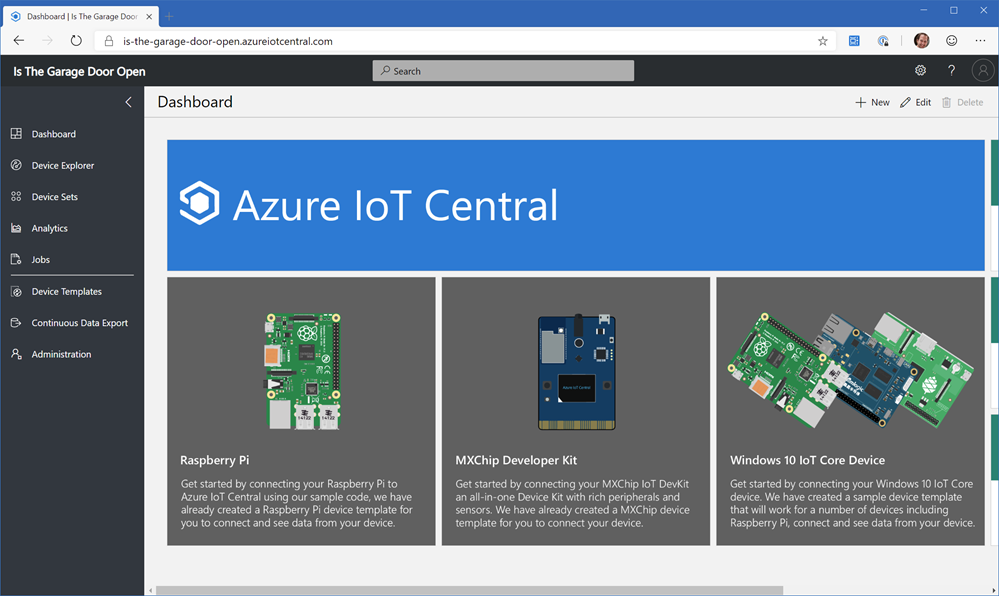This screenshot has width=999, height=596.
Task: Click the browser extension icon with the lock badge
Action: (883, 41)
